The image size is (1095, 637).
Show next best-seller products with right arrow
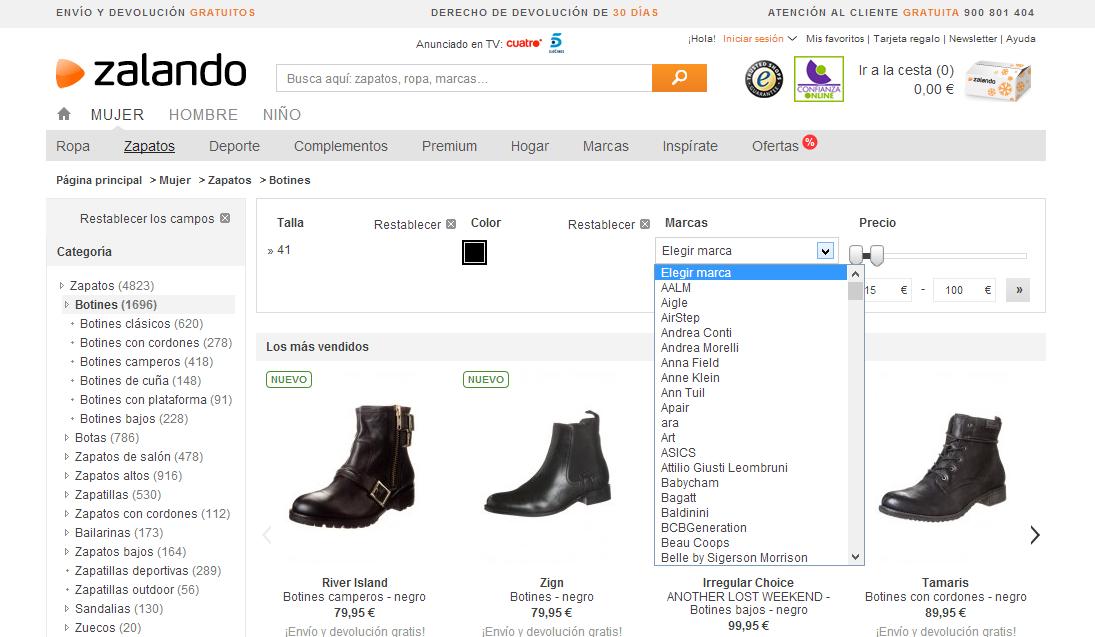[1035, 535]
